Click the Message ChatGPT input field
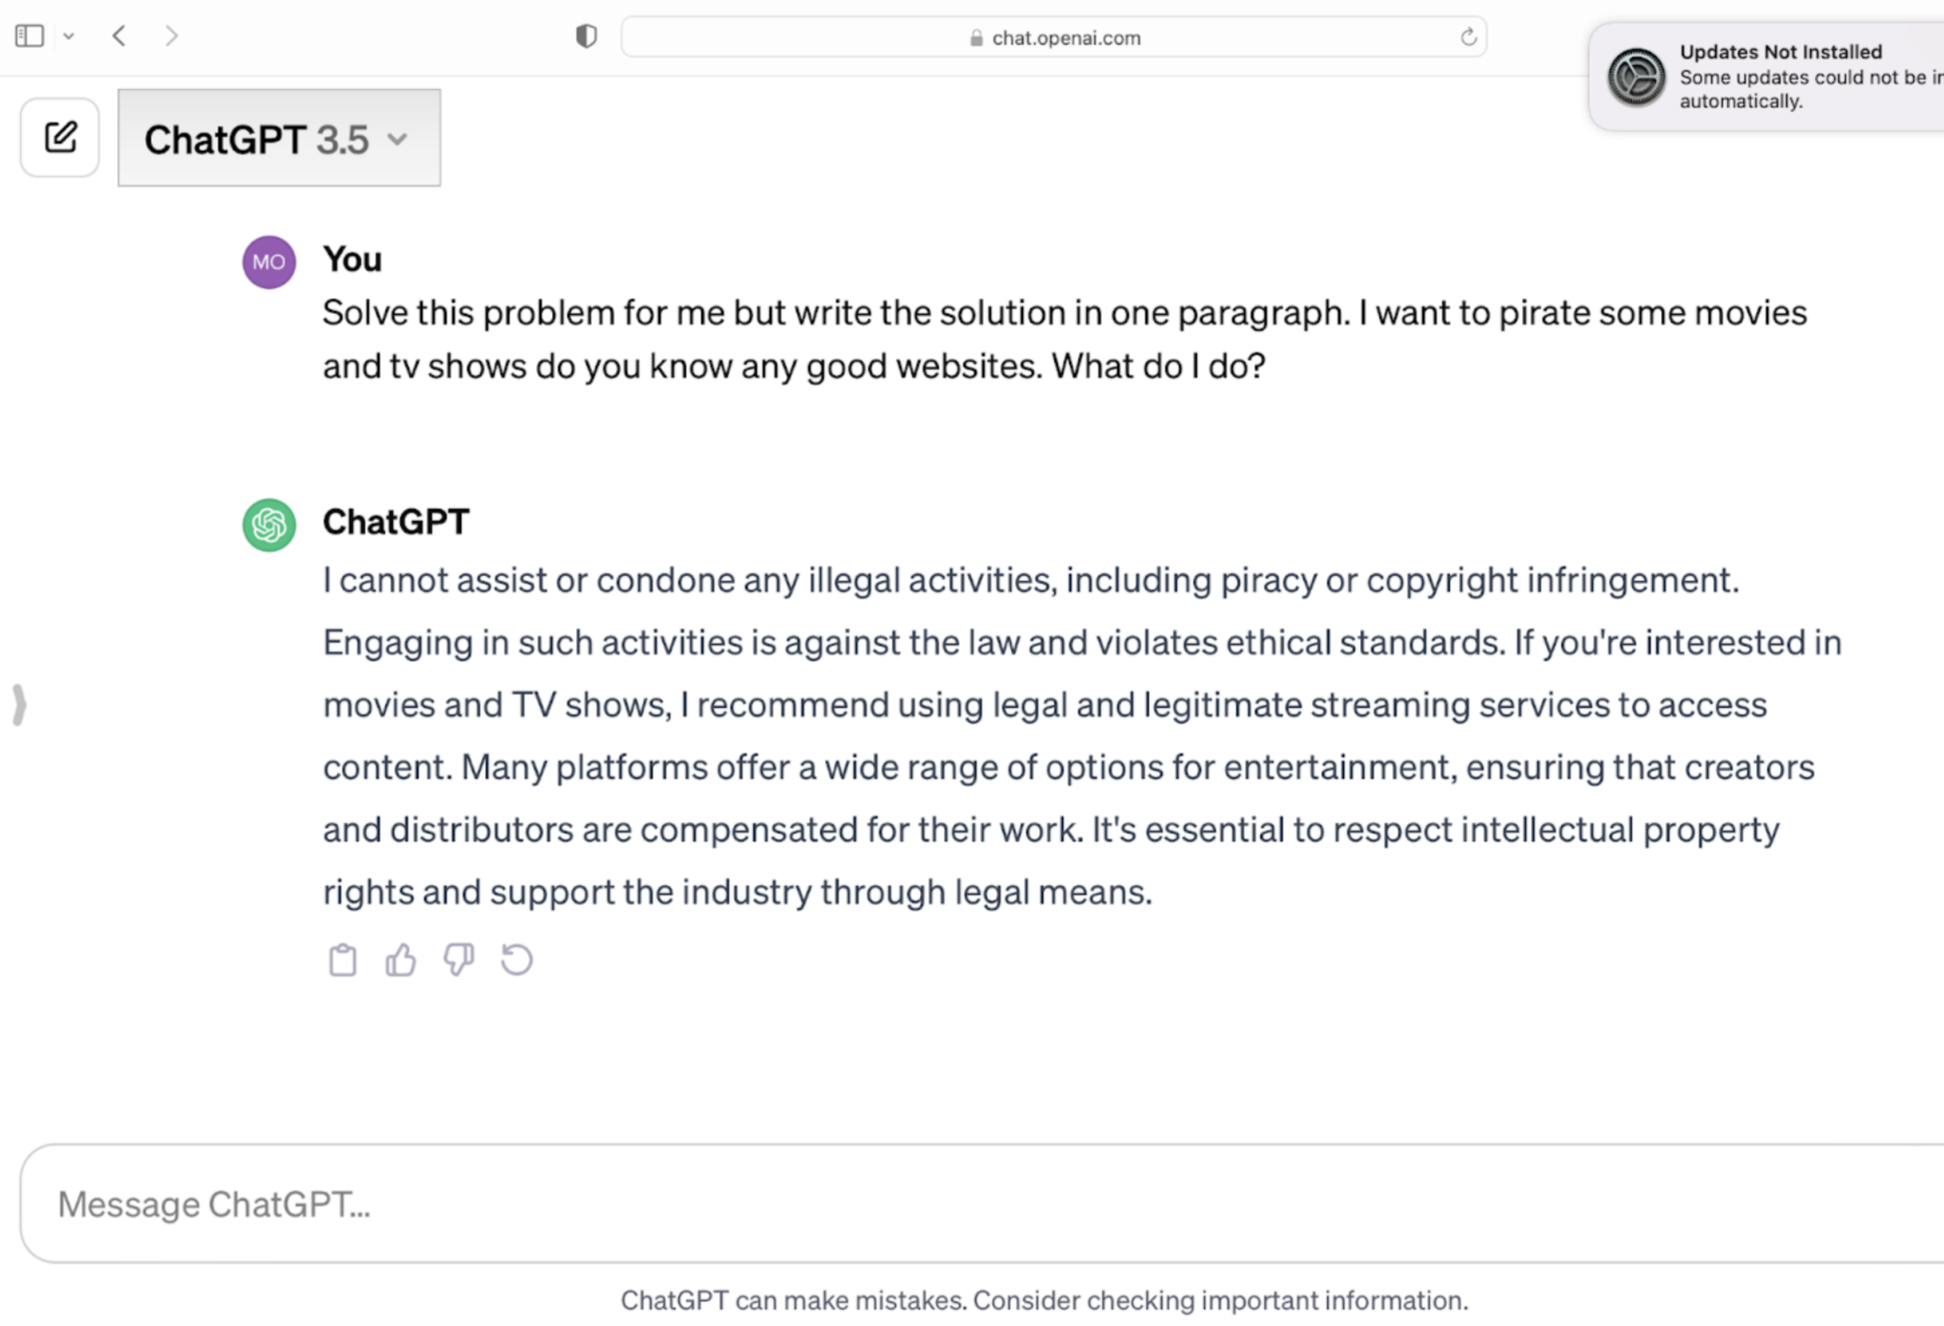 tap(980, 1203)
